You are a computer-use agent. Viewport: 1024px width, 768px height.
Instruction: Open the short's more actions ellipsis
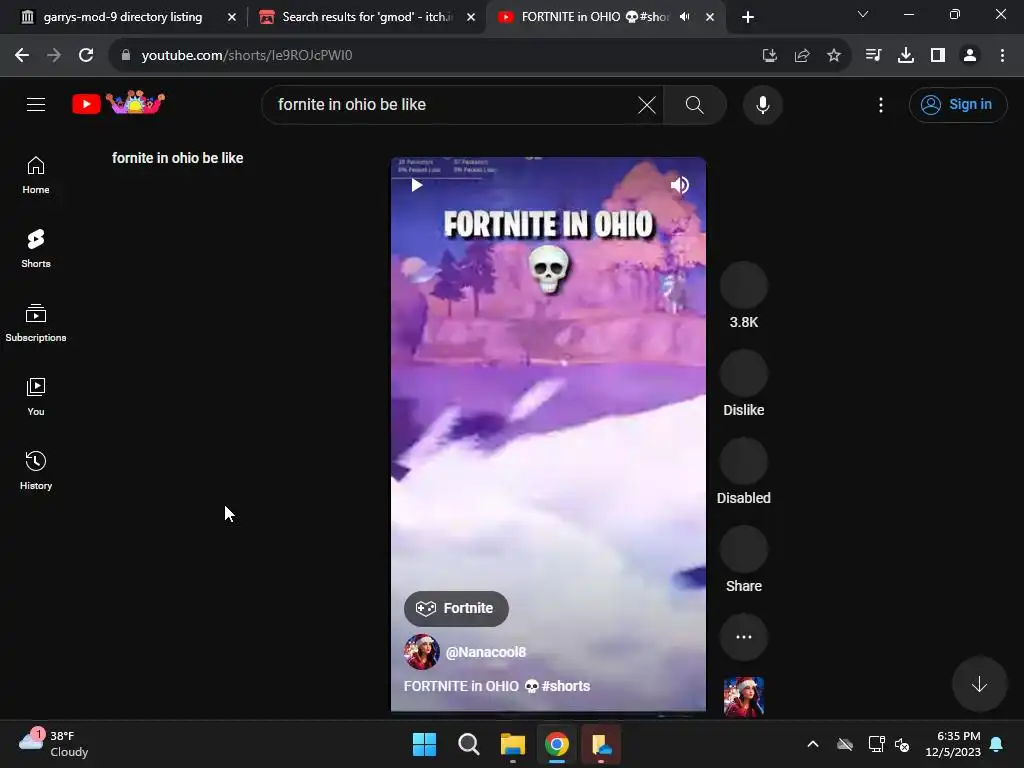tap(743, 637)
